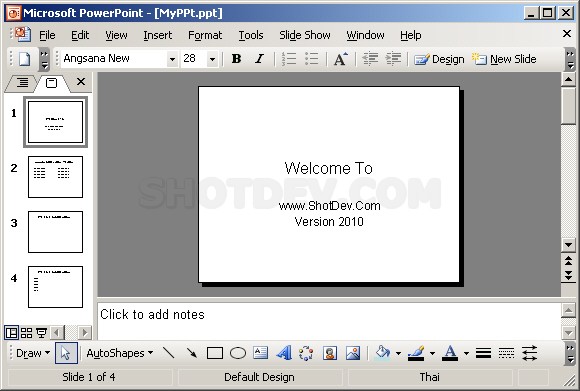Click the New Slide button
Screen dimensions: 580x391
(x=504, y=59)
